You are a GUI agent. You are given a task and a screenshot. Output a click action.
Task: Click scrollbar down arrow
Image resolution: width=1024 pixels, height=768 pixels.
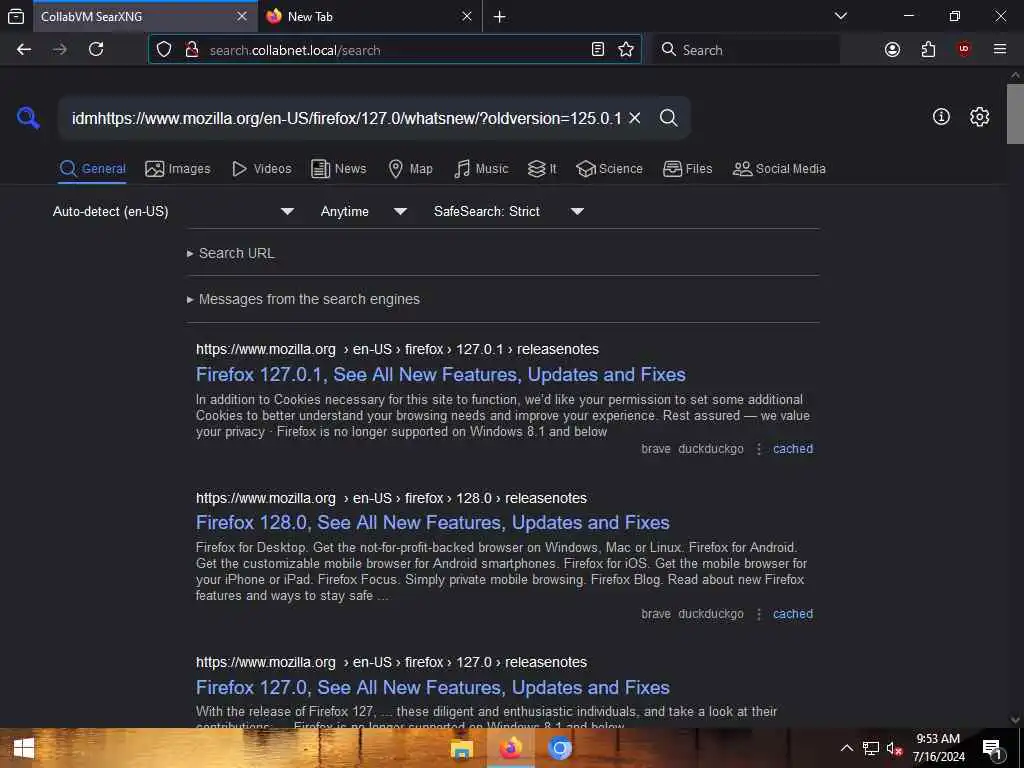(1015, 720)
